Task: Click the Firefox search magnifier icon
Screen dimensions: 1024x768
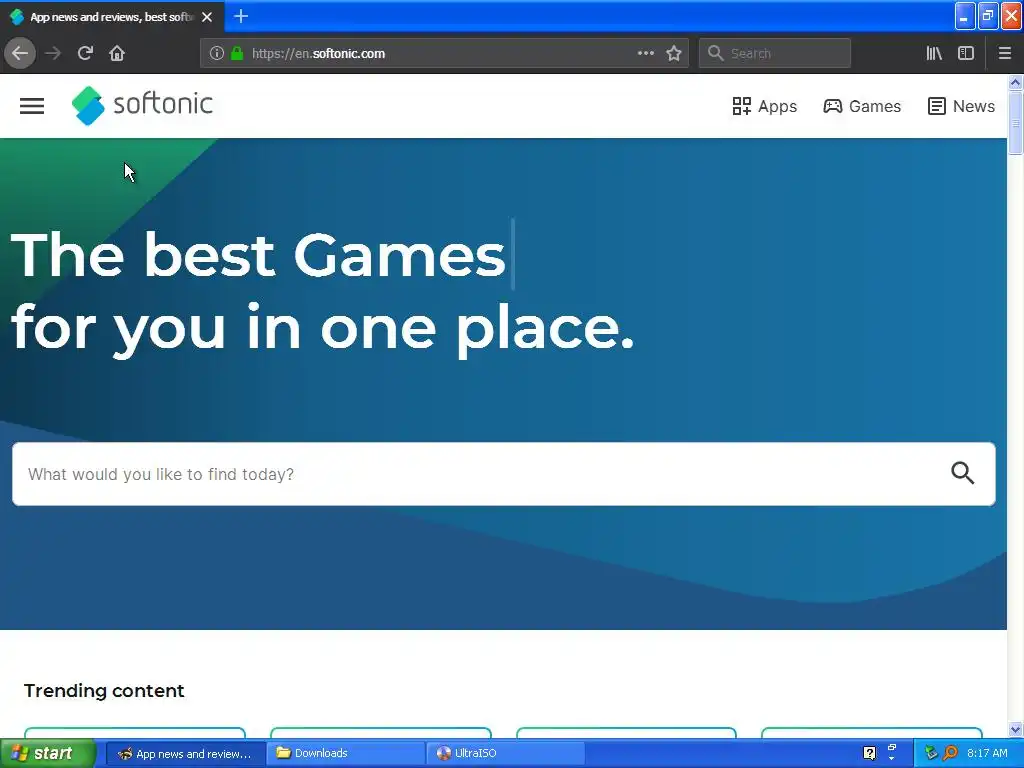Action: click(716, 53)
